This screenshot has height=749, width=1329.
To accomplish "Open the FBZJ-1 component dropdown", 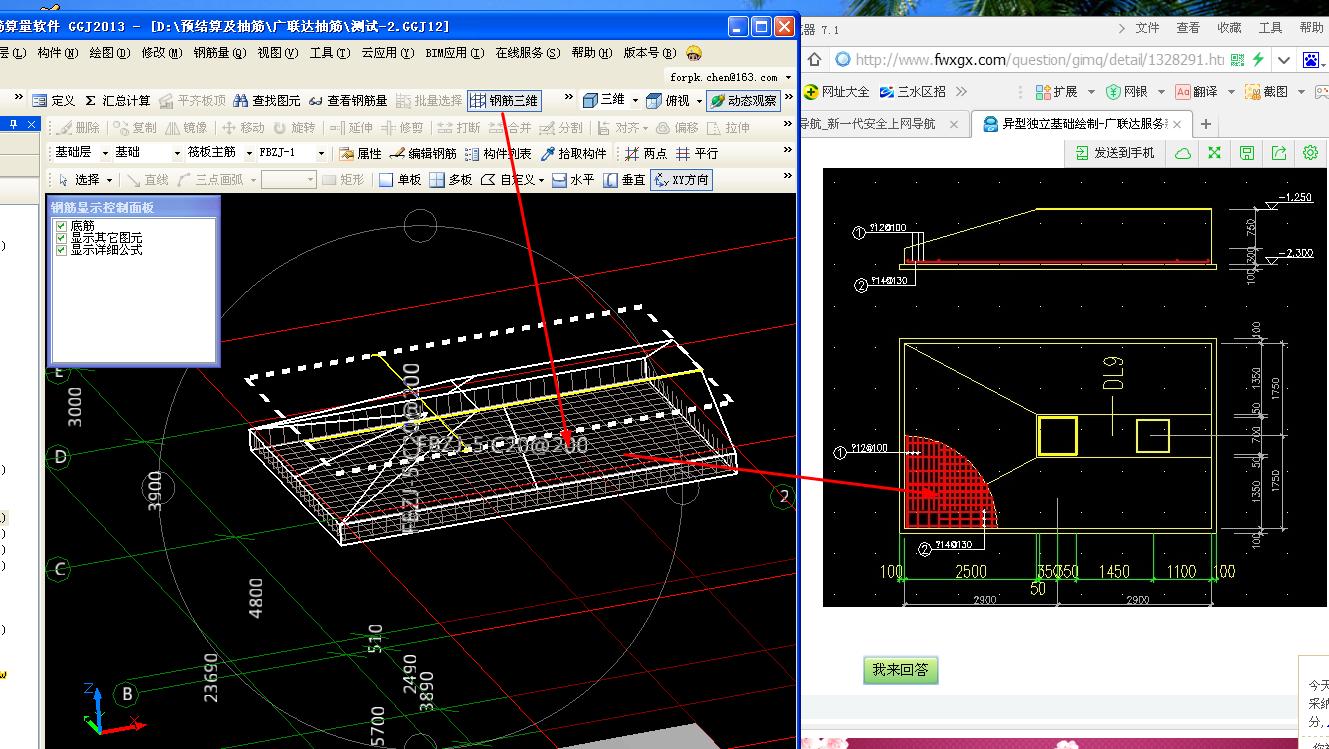I will tap(321, 154).
